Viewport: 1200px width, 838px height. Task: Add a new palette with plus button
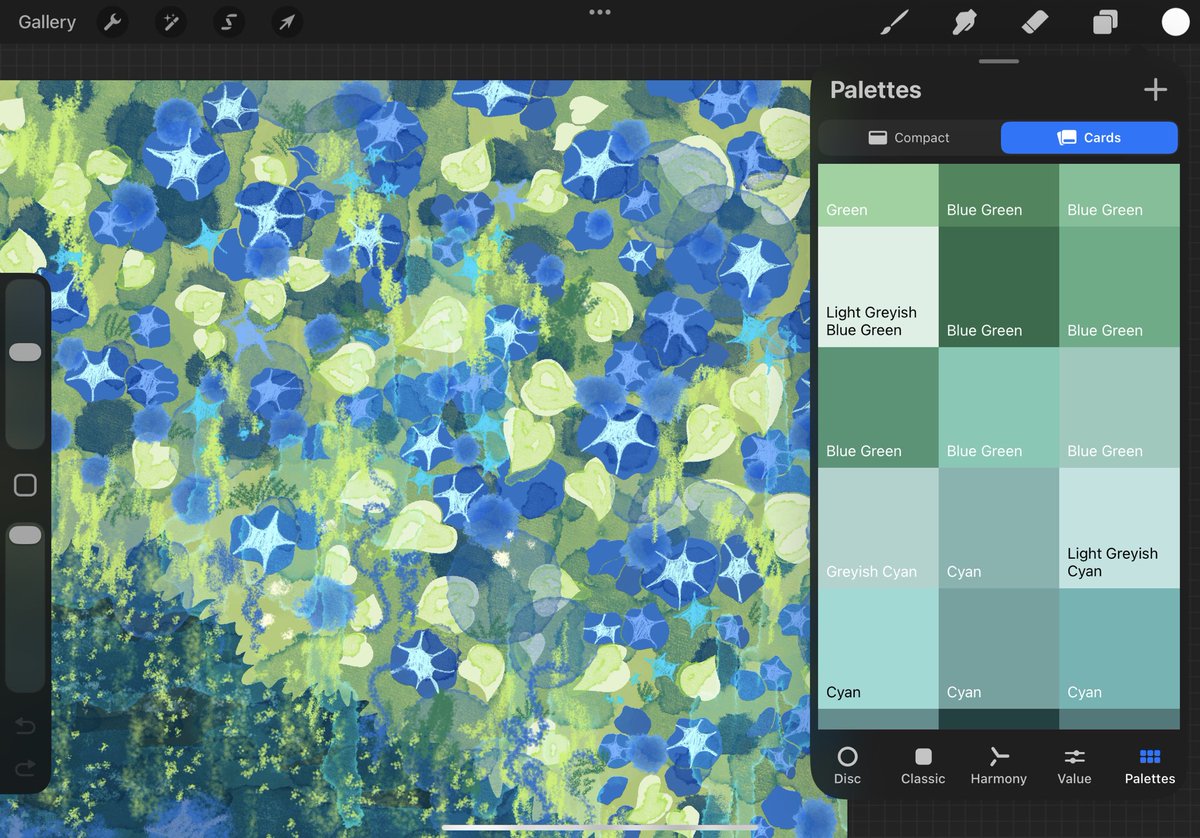1155,90
